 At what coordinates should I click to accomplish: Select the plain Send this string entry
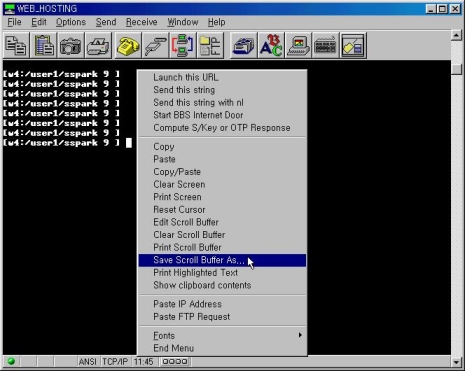(x=222, y=90)
